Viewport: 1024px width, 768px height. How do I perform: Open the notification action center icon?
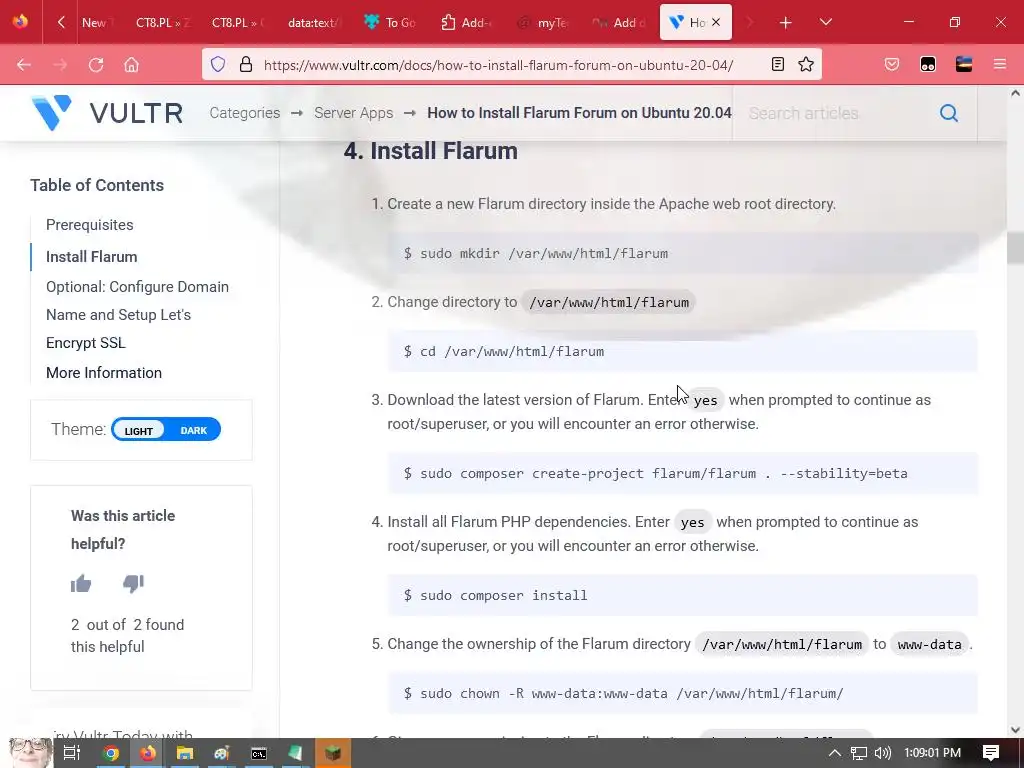(x=991, y=753)
